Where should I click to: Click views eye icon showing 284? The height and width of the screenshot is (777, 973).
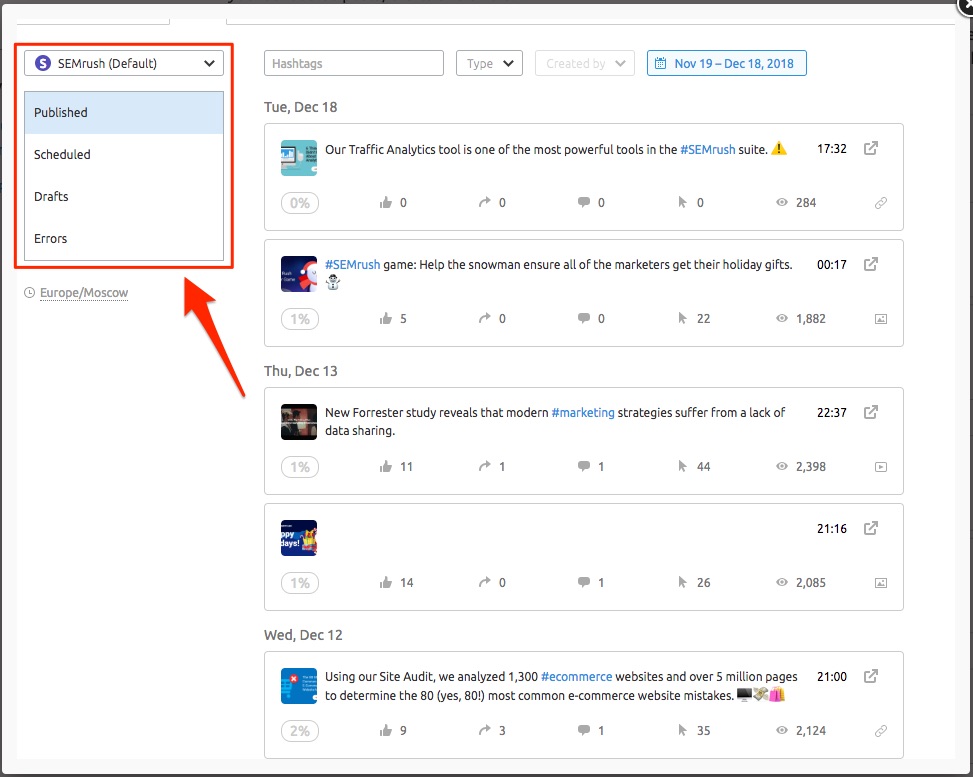click(782, 202)
